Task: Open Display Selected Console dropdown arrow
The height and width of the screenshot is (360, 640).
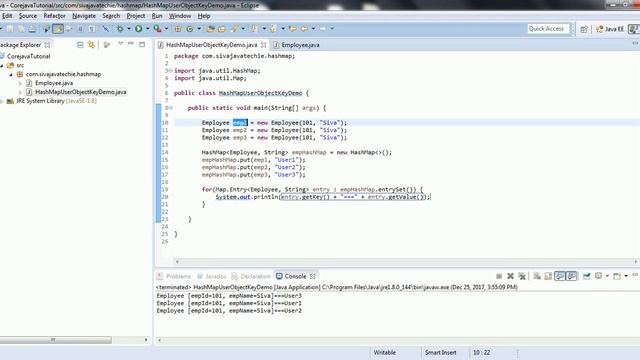Action: [607, 276]
